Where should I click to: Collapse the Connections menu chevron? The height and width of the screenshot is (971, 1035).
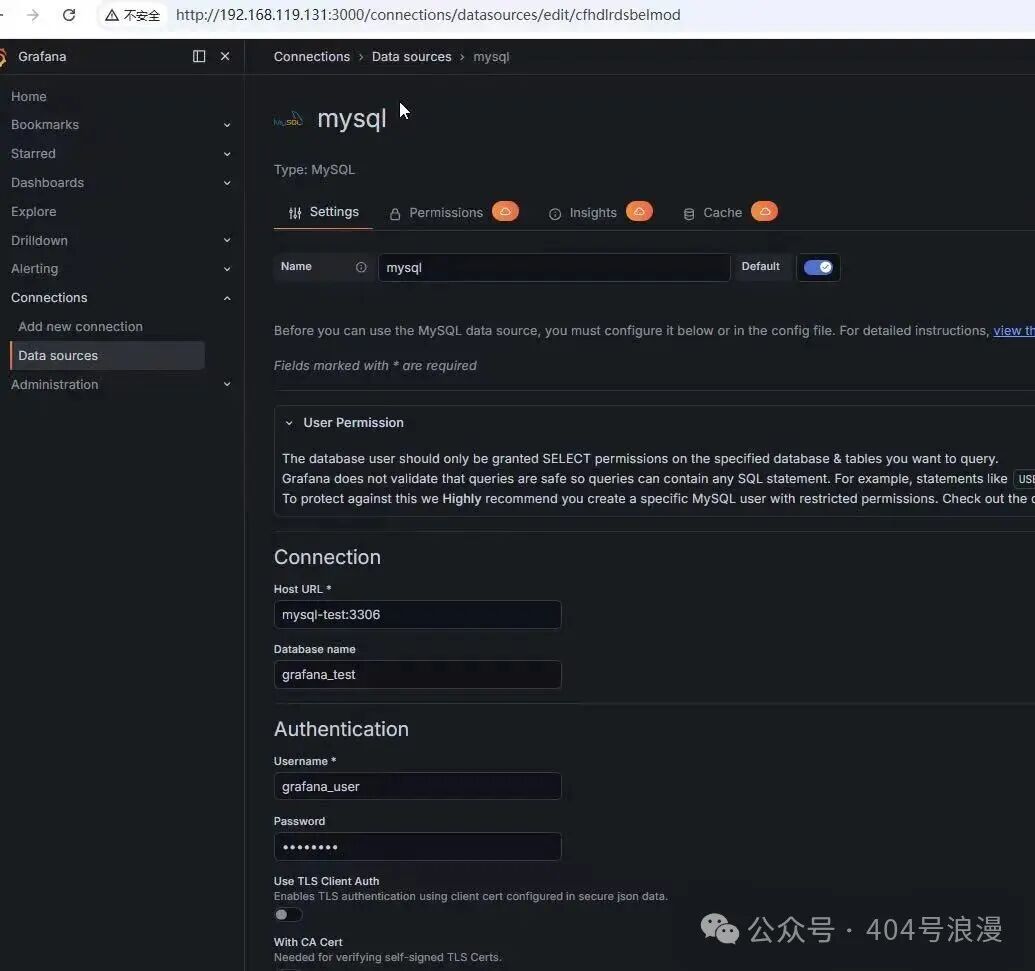(x=227, y=298)
